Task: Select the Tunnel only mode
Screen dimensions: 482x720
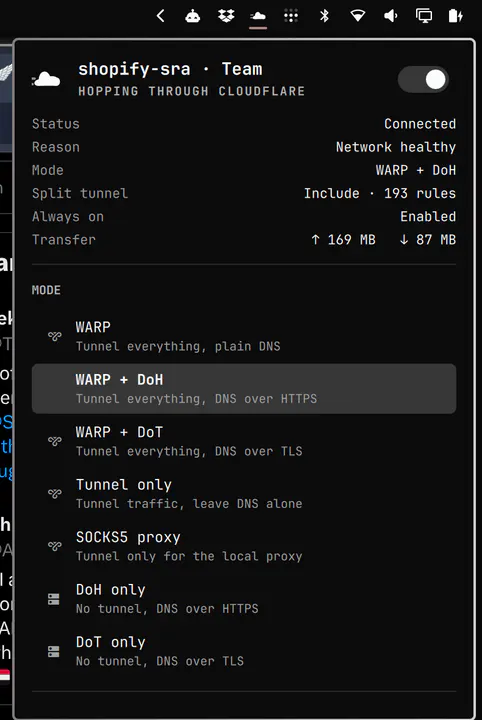Action: click(x=244, y=494)
